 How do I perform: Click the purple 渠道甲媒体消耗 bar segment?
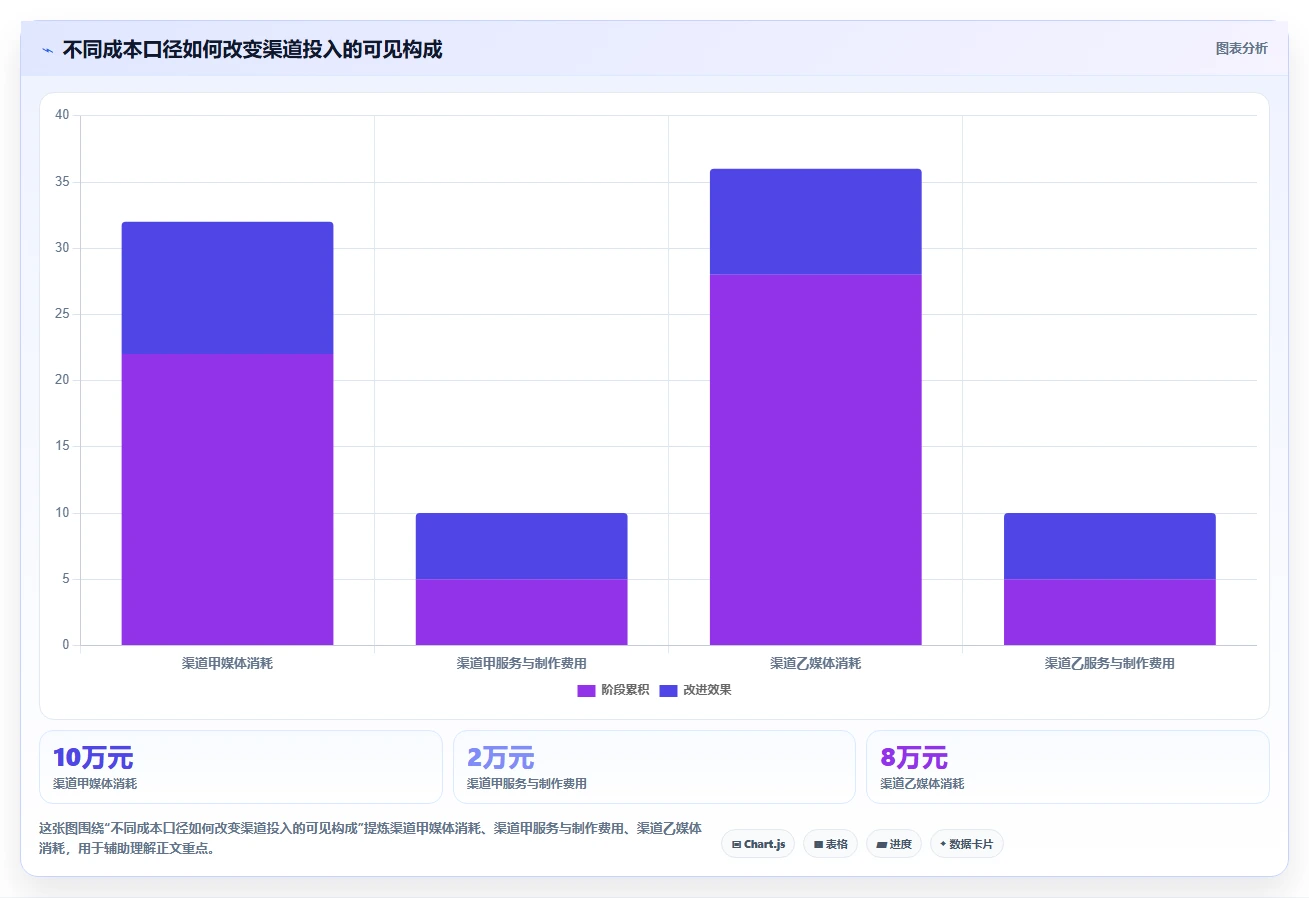click(227, 499)
